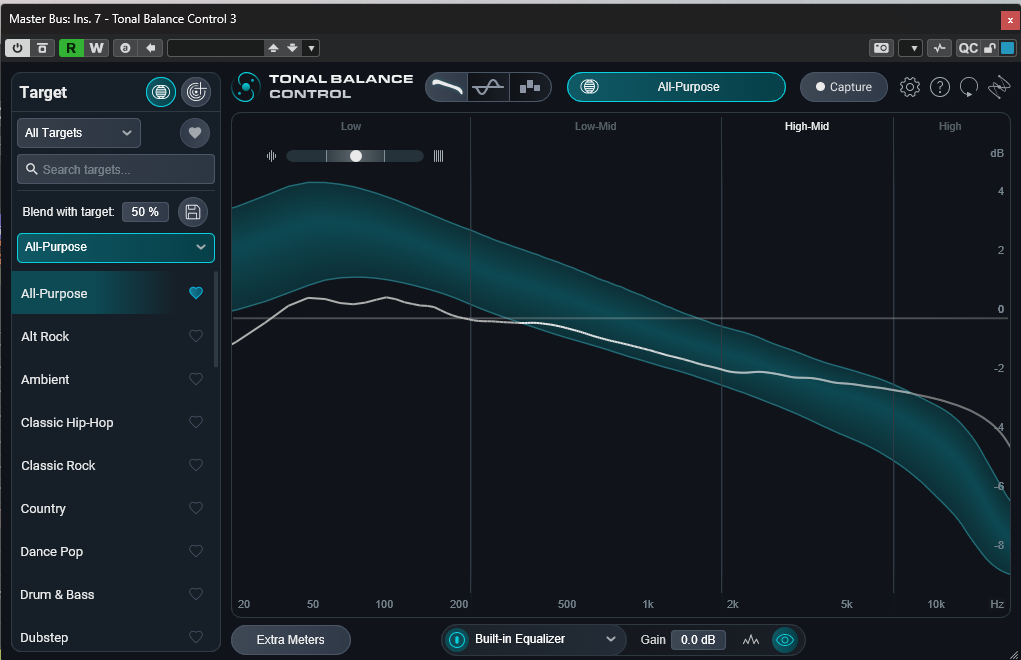Toggle the favorites filter heart button
The width and height of the screenshot is (1021, 660).
point(195,133)
